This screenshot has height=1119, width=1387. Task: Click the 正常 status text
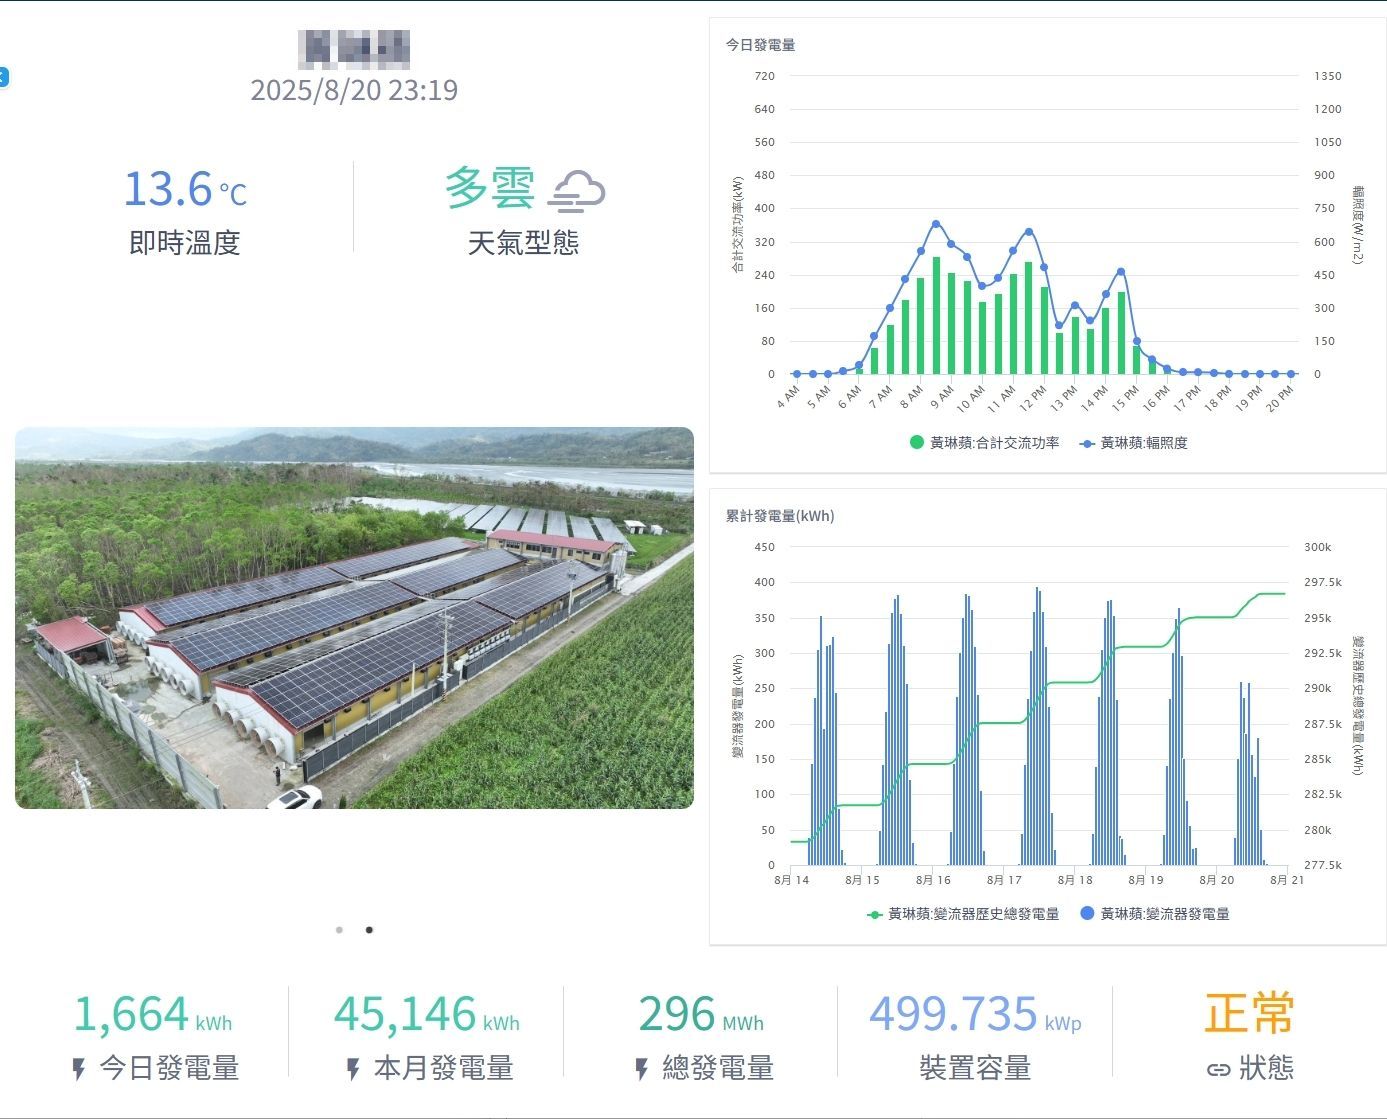tap(1249, 1013)
